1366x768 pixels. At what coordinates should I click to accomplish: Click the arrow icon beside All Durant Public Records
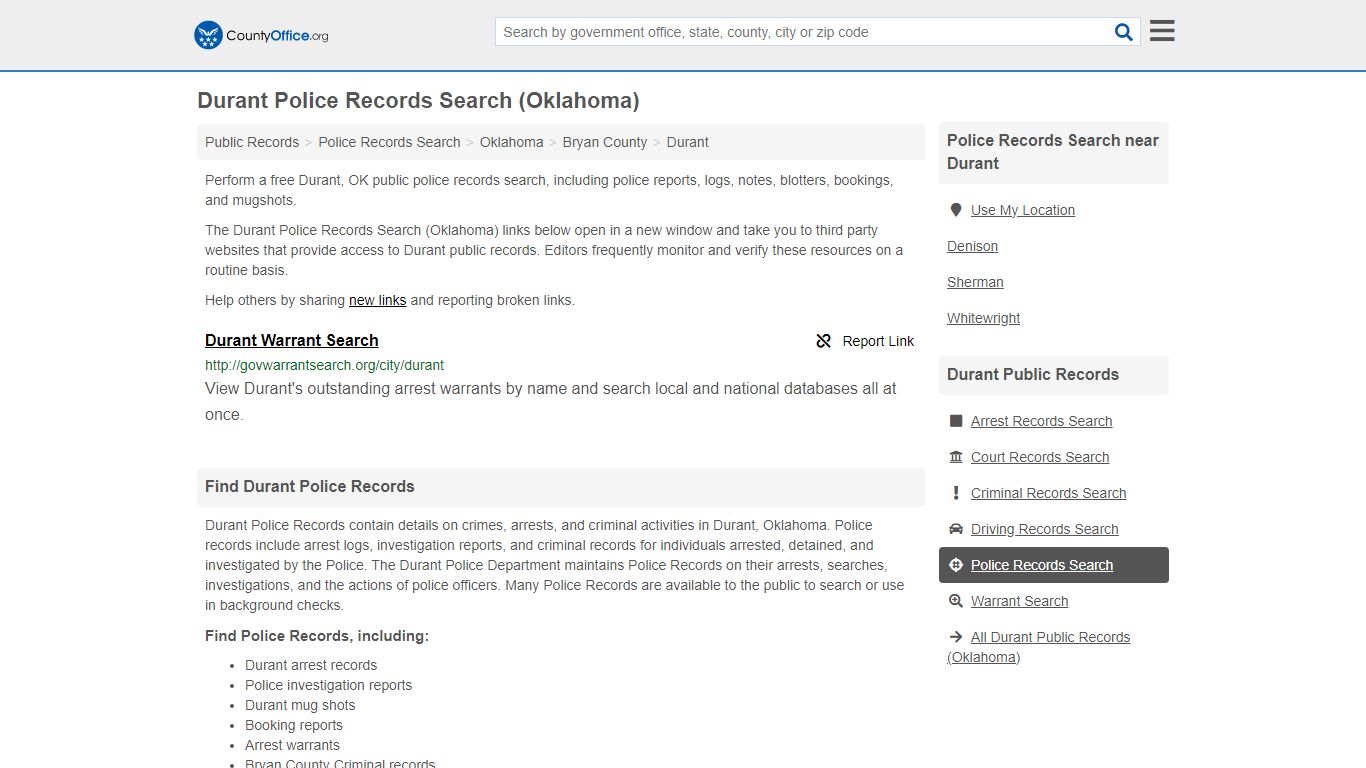tap(956, 637)
